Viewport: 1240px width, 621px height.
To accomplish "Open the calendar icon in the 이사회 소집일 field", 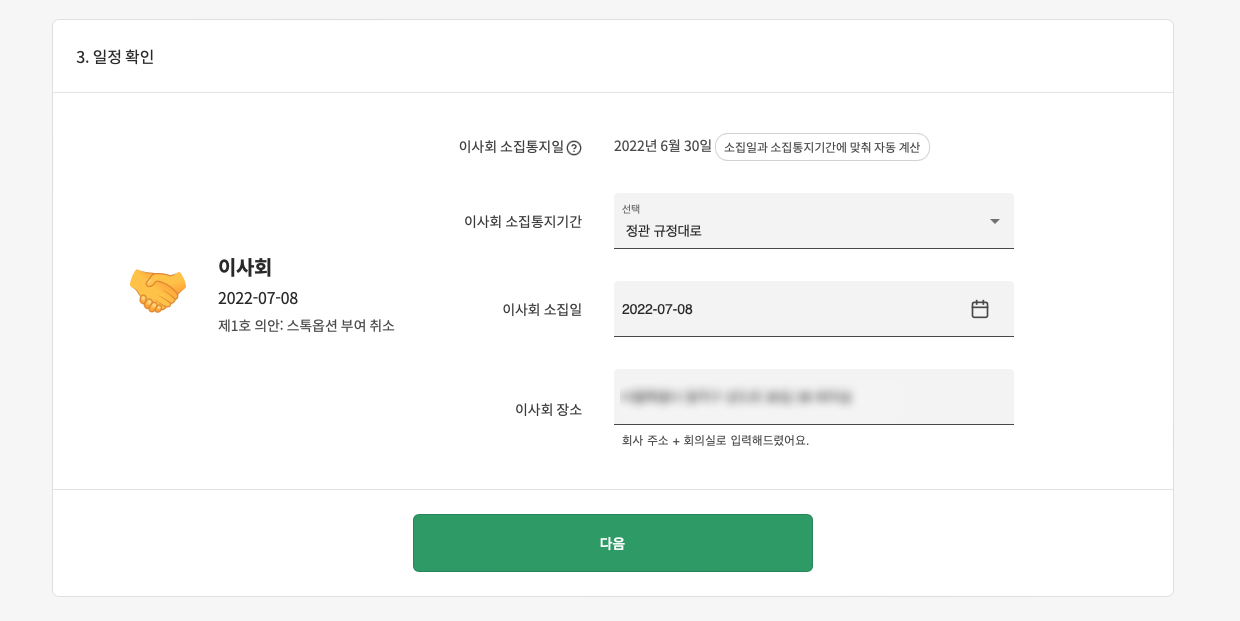I will coord(981,309).
